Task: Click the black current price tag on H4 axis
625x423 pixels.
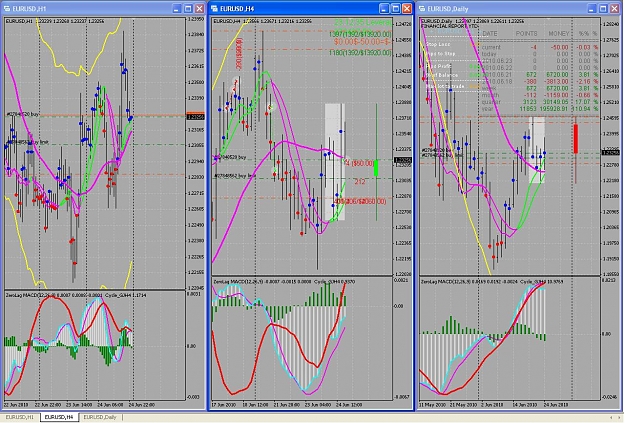Action: 402,160
